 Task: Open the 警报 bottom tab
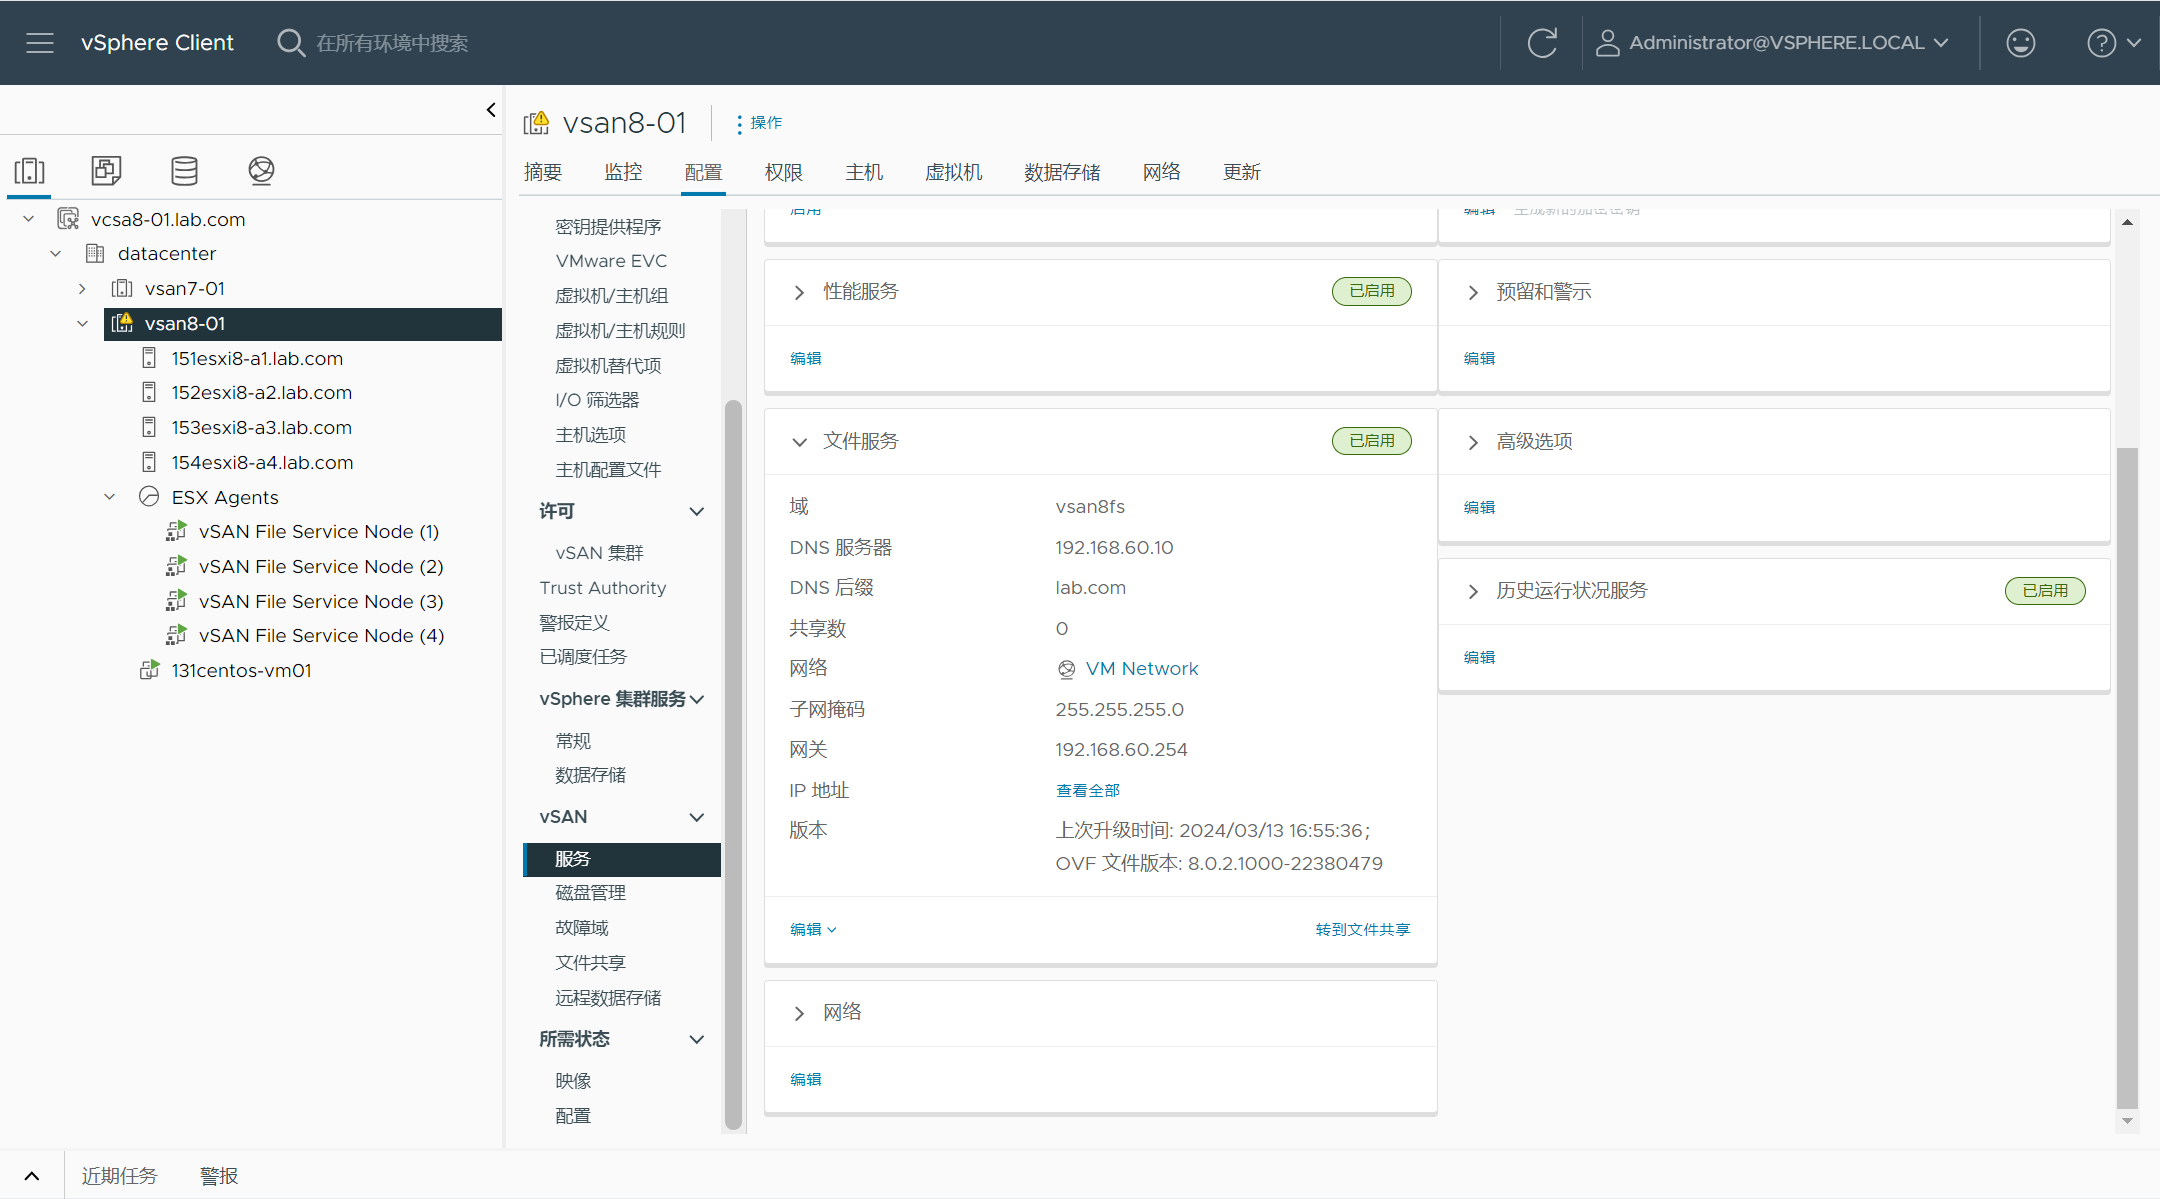(219, 1176)
